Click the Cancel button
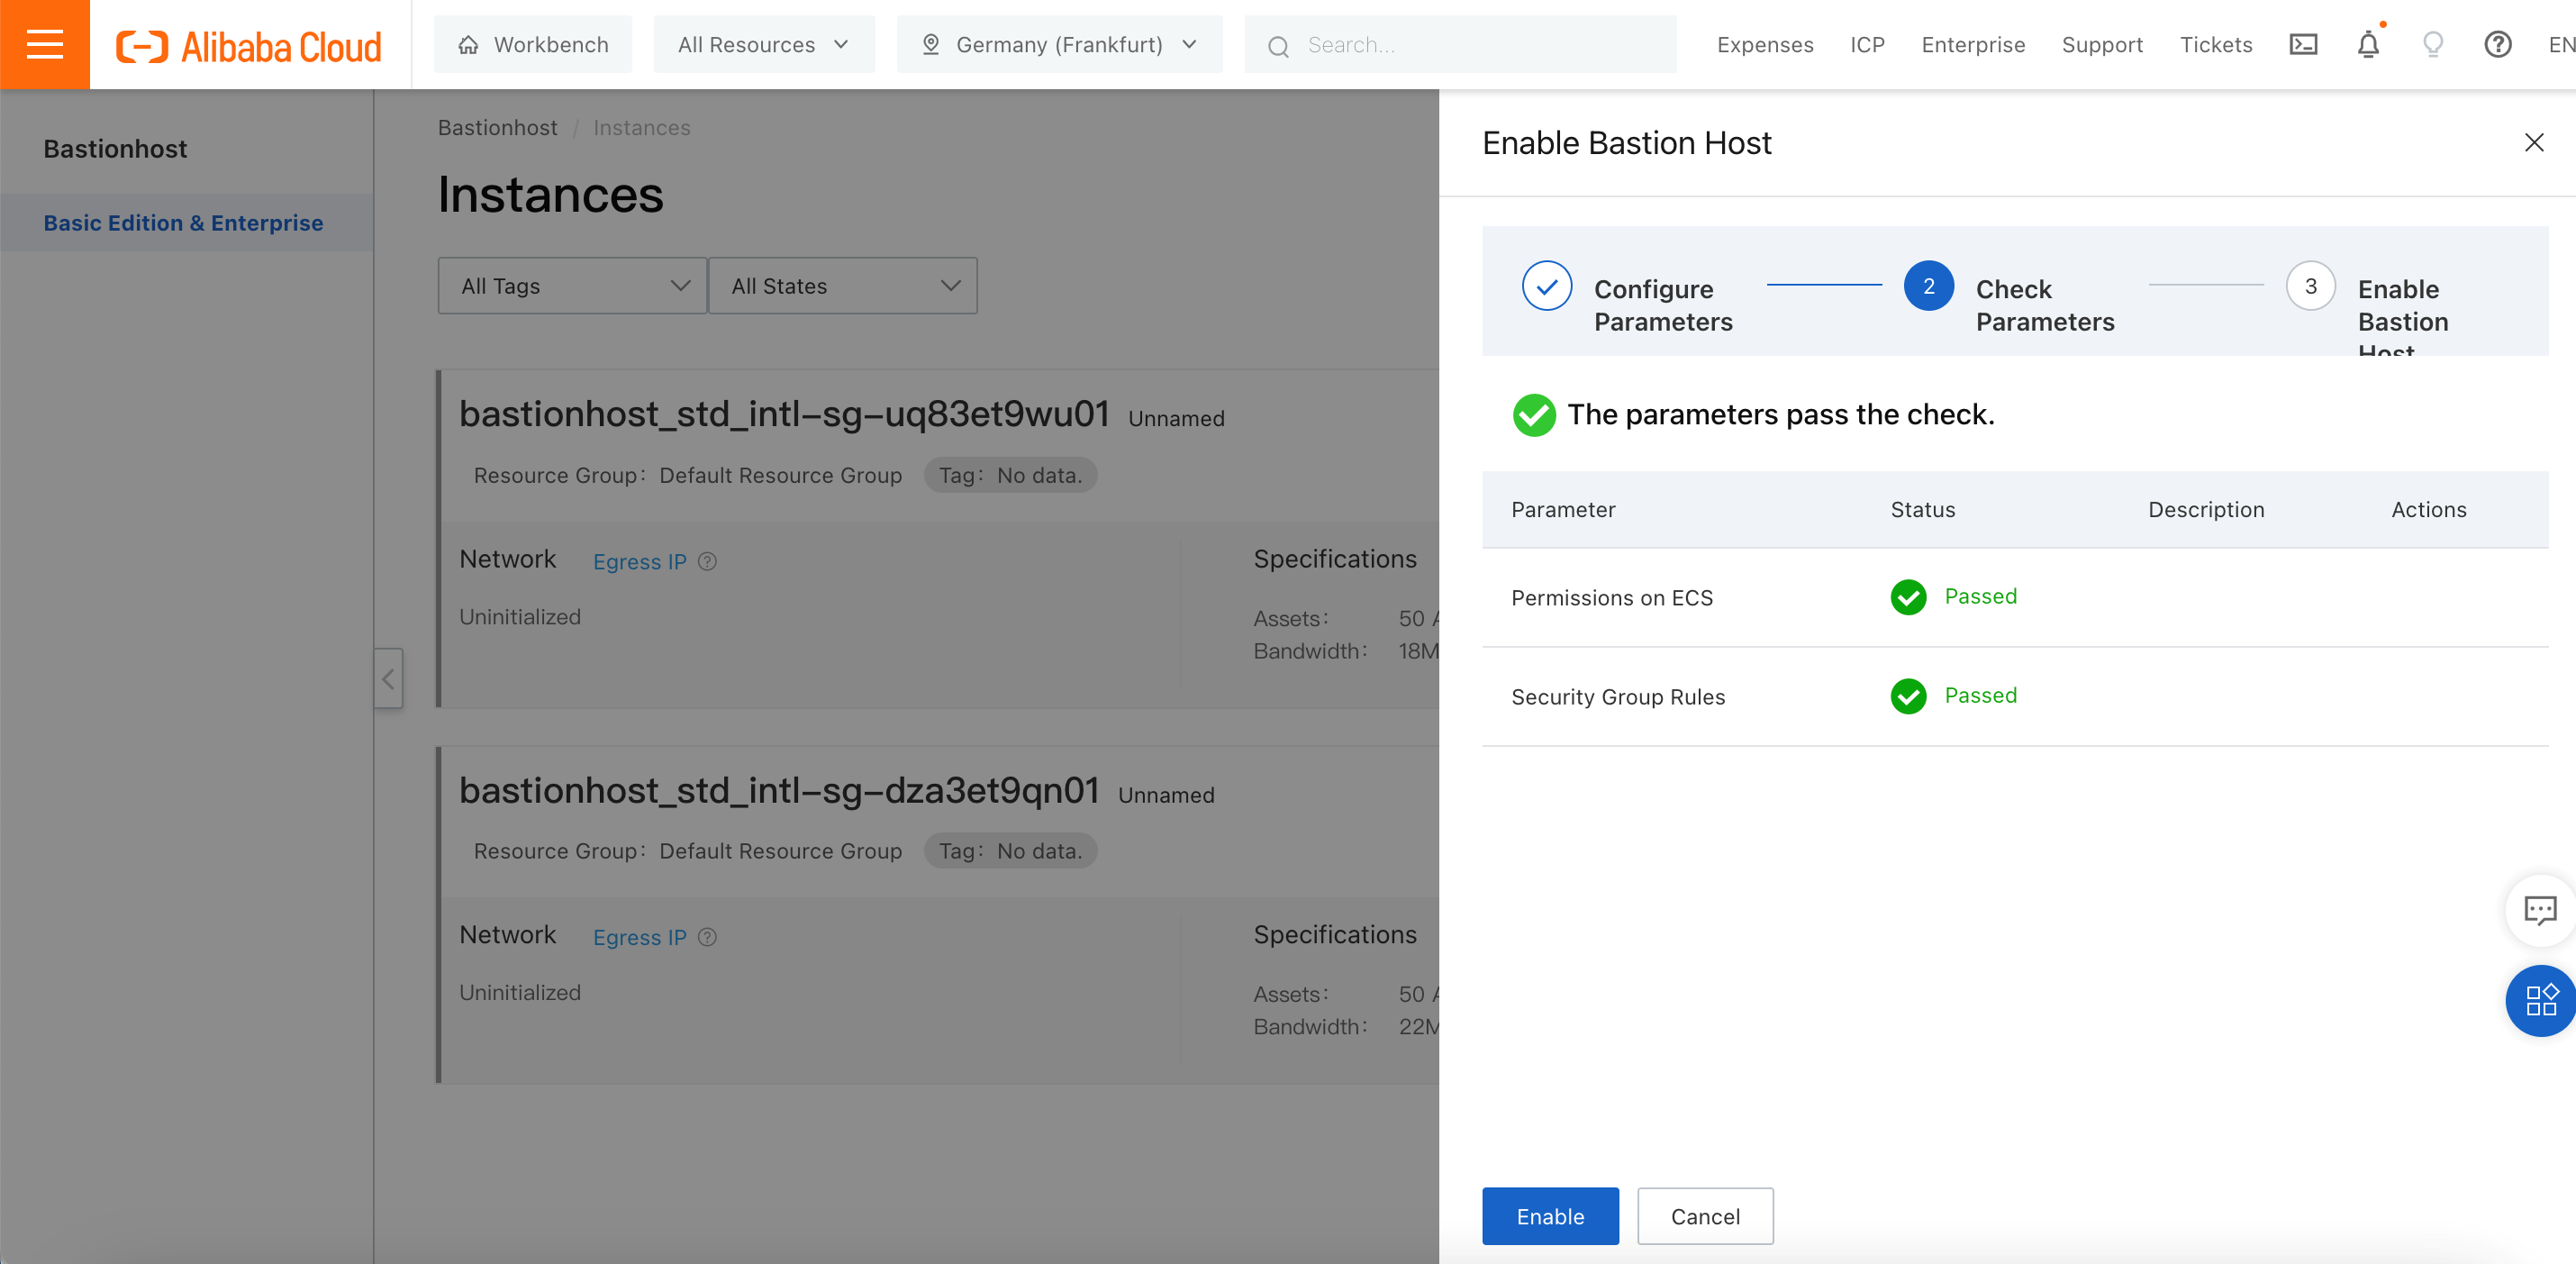Screen dimensions: 2576x1264 pyautogui.click(x=1705, y=1216)
